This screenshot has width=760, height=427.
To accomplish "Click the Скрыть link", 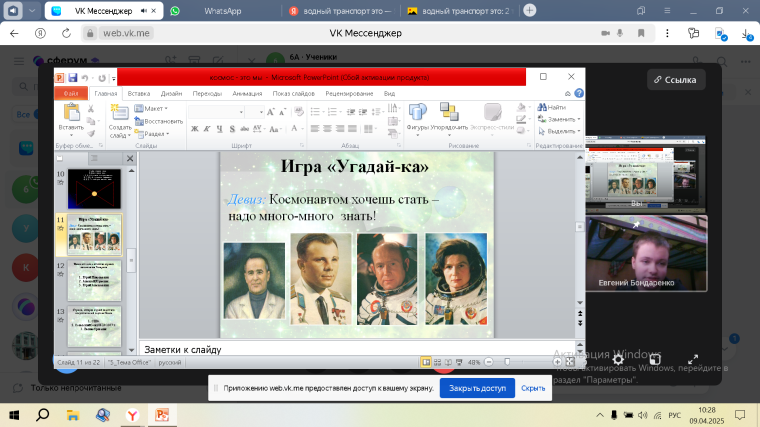I will [x=533, y=388].
